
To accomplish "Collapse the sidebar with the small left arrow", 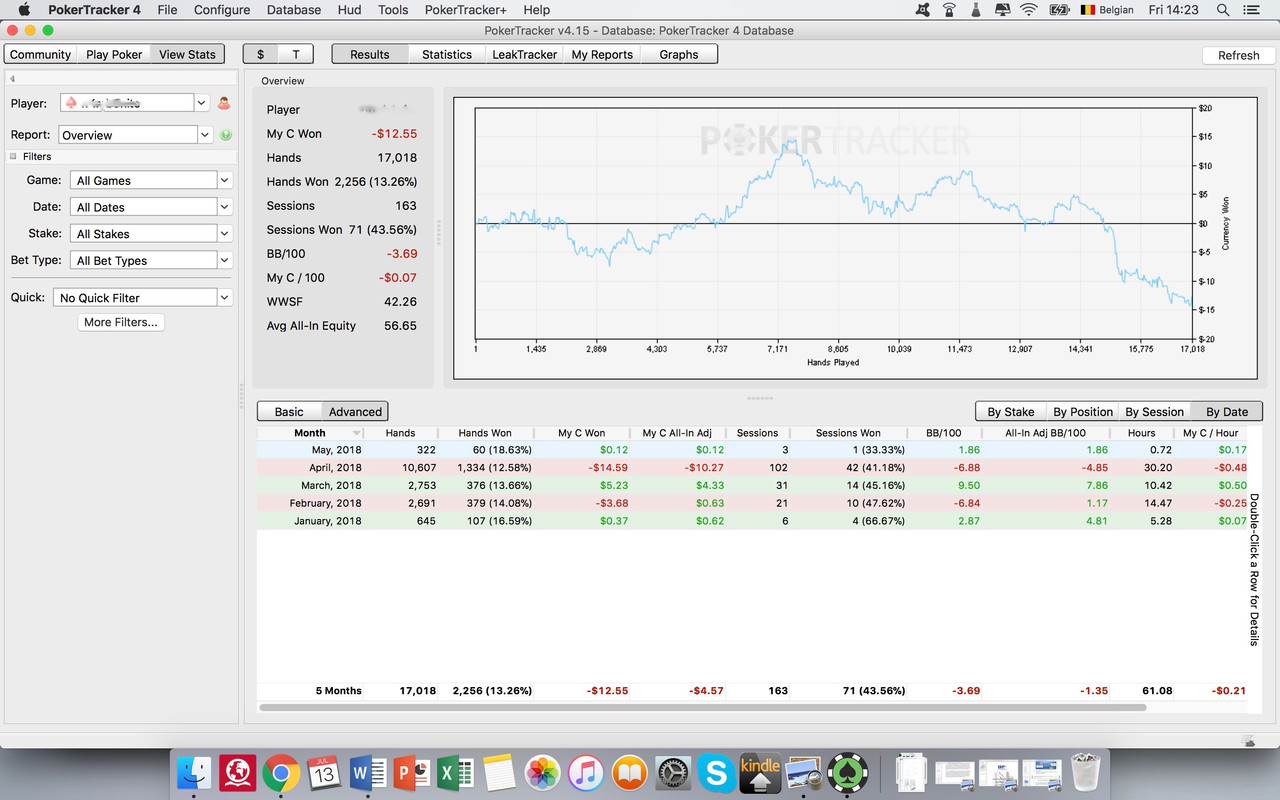I will coord(12,78).
